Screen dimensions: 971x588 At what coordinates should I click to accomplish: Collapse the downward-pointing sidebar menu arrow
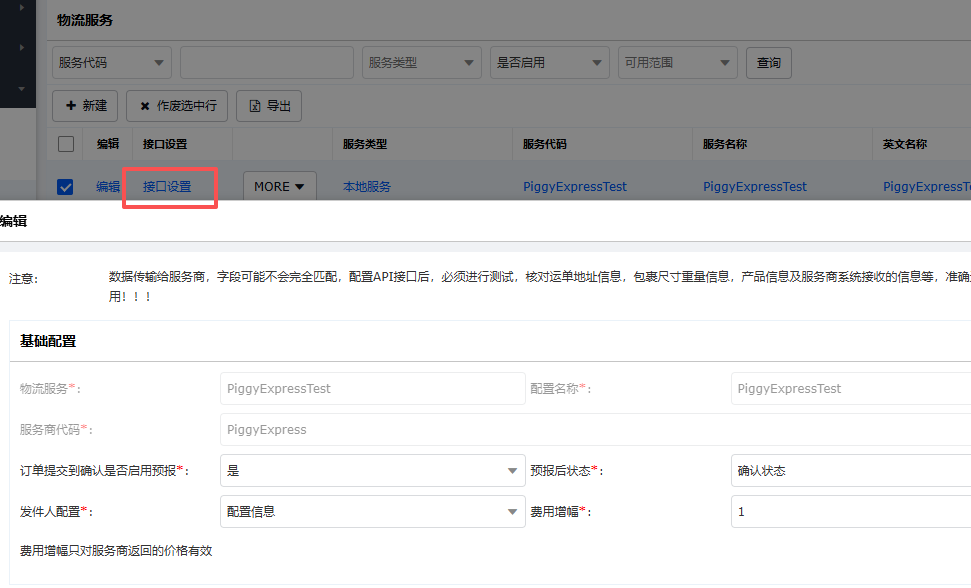tap(21, 89)
